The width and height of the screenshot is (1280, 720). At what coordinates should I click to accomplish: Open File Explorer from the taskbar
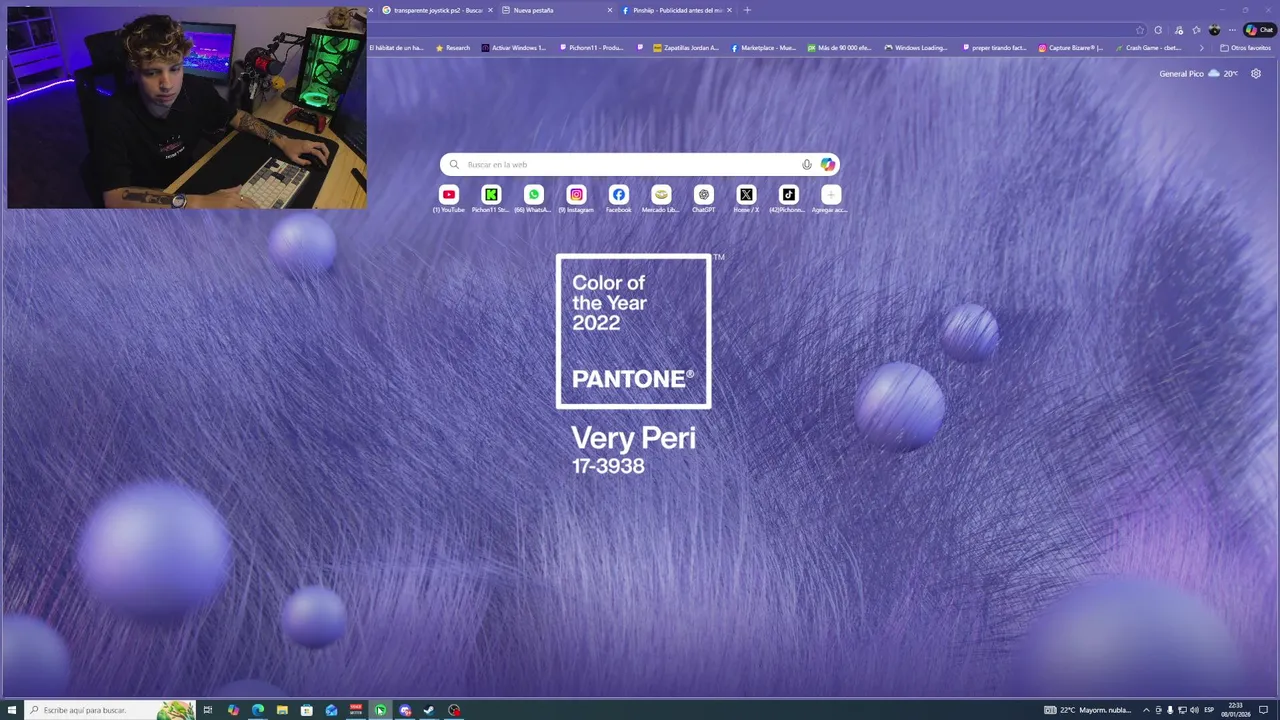[283, 710]
